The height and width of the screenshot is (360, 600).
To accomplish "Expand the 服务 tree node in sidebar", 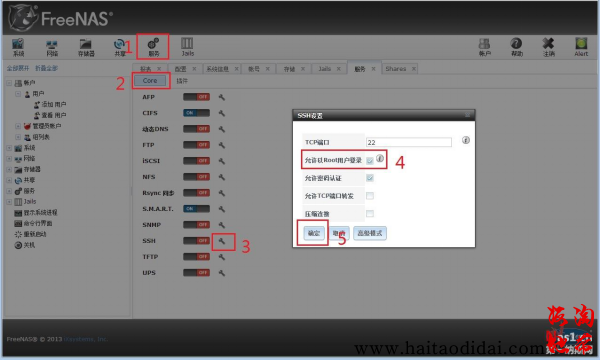I will coord(9,191).
